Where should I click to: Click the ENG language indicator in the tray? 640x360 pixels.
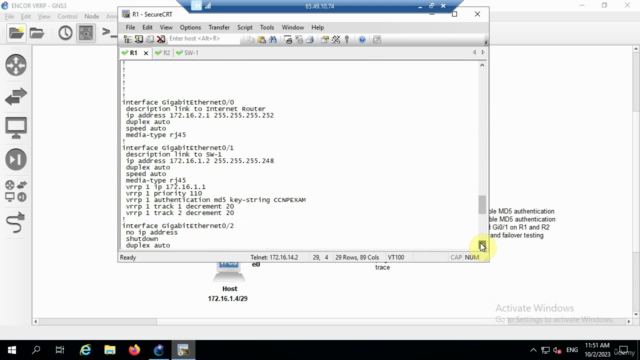coord(572,350)
